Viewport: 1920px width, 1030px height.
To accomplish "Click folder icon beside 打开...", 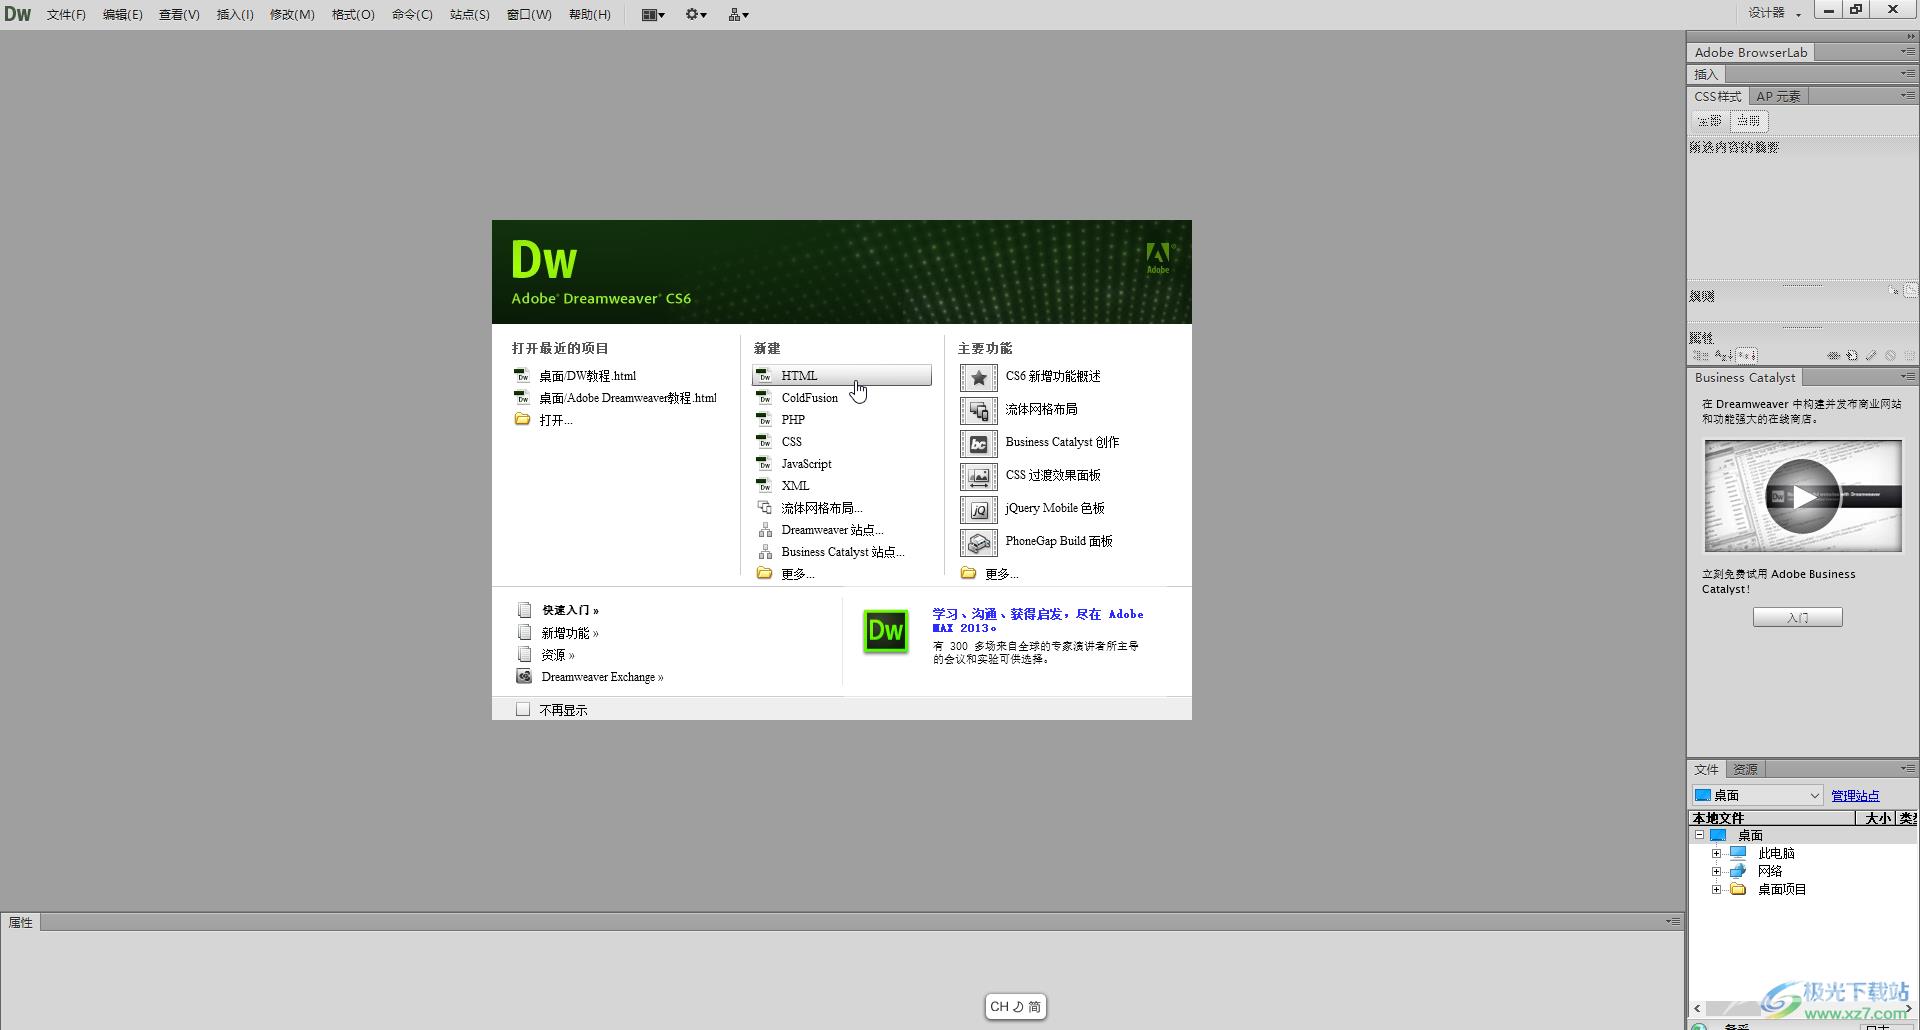I will pos(522,420).
